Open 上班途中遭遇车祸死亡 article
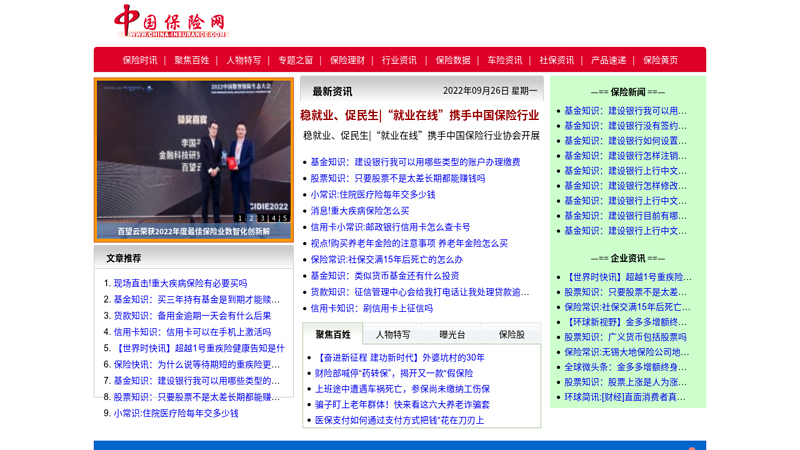Screen dimensions: 800x450 [403, 389]
